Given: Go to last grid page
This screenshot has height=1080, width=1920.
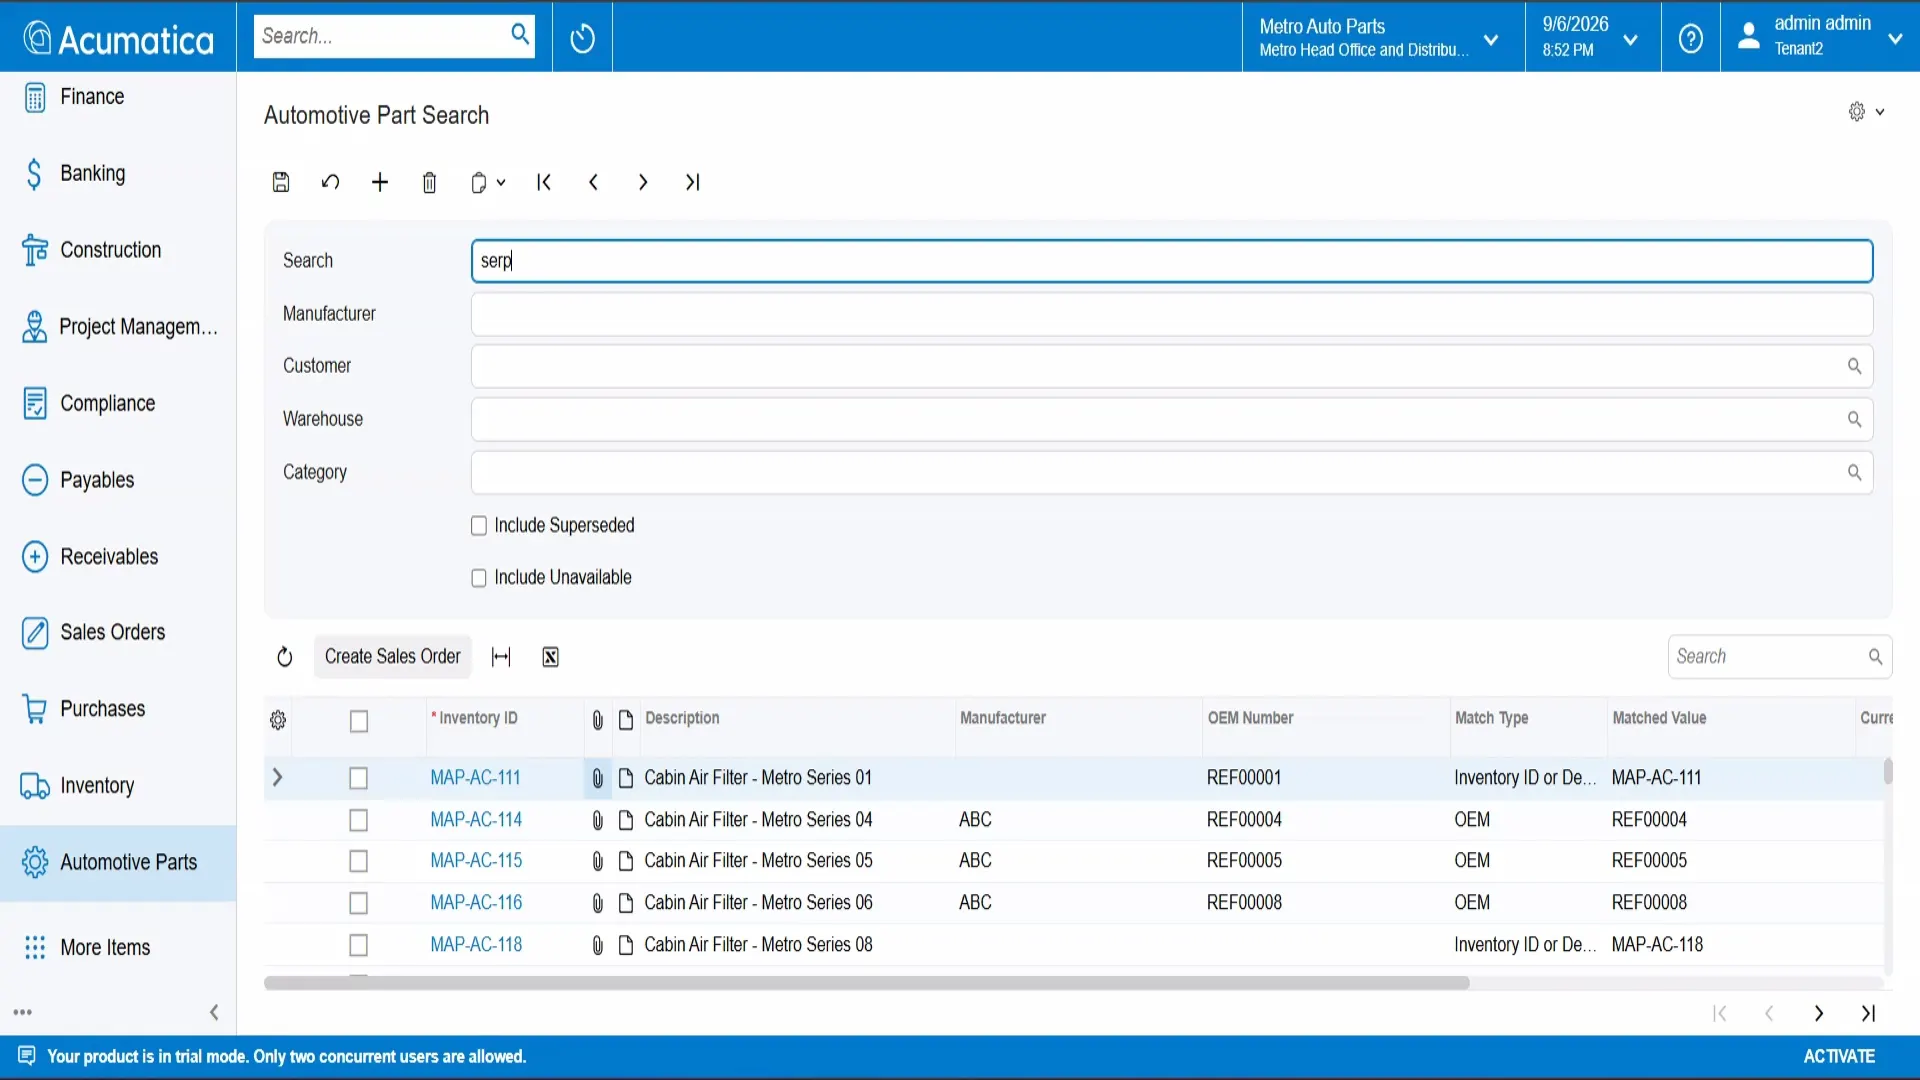Looking at the screenshot, I should tap(1868, 1013).
